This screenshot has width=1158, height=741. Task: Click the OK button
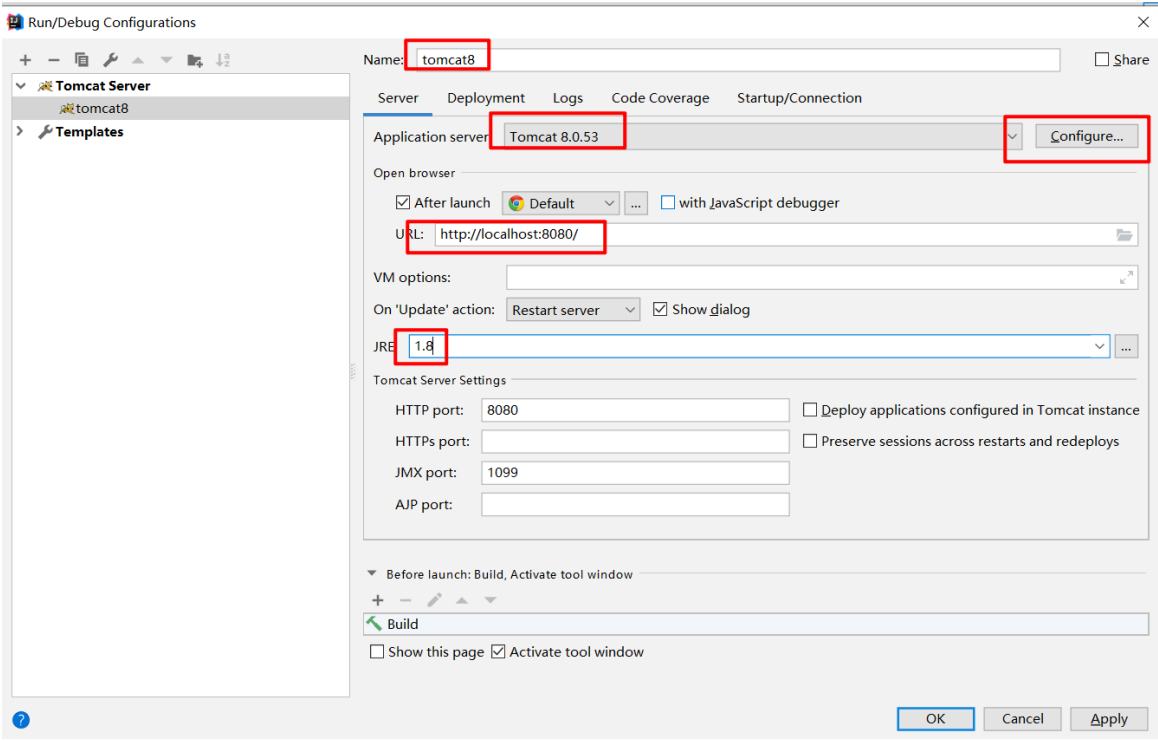[x=936, y=719]
